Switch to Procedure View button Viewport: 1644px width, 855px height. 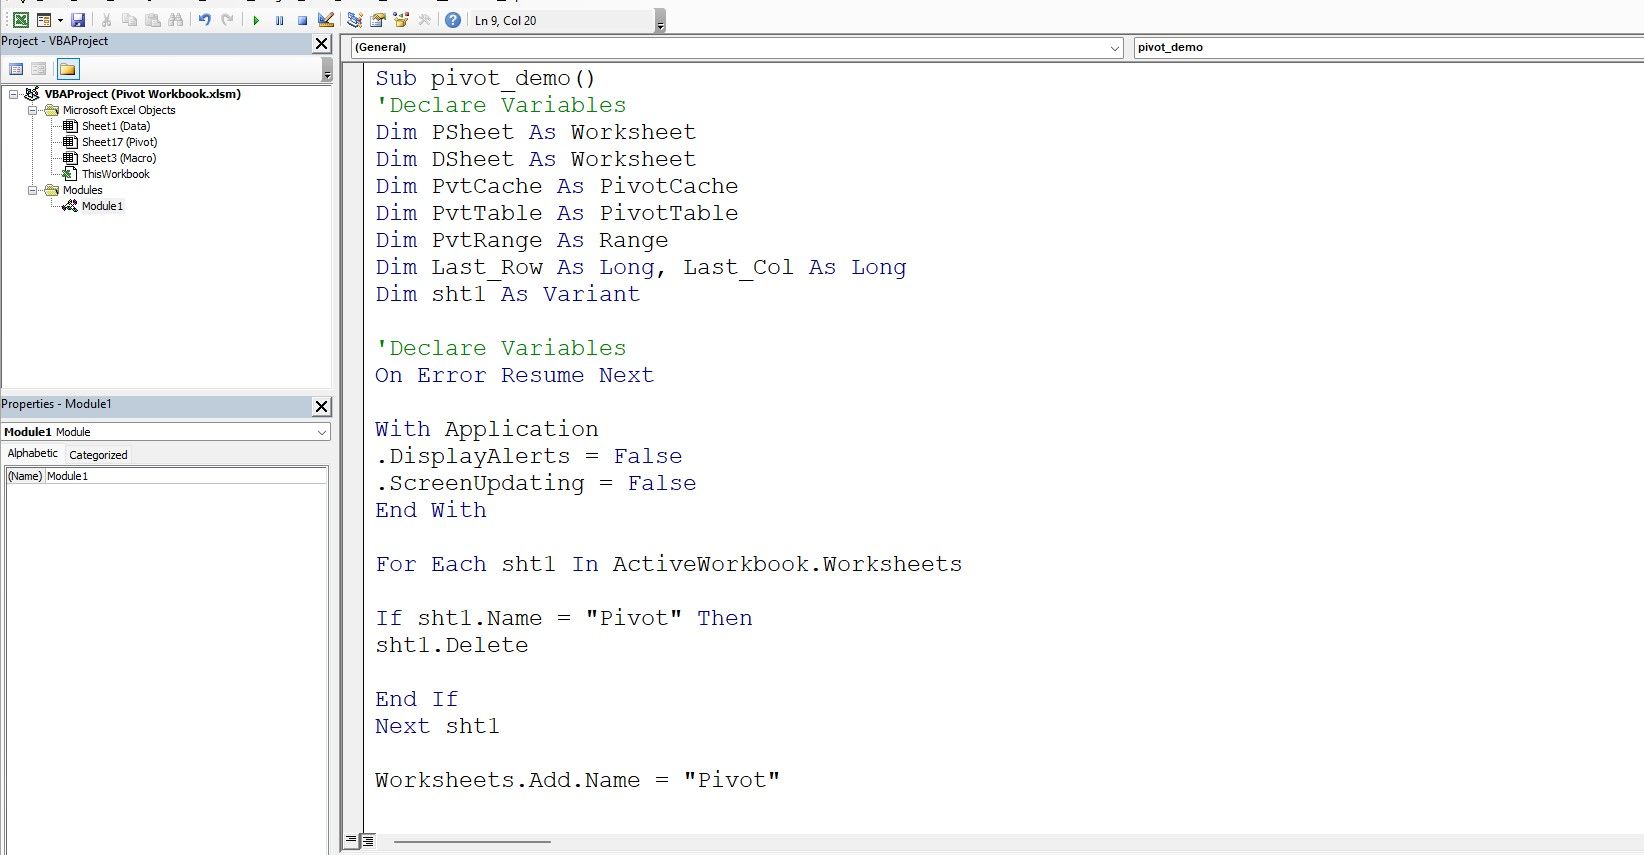click(x=351, y=841)
